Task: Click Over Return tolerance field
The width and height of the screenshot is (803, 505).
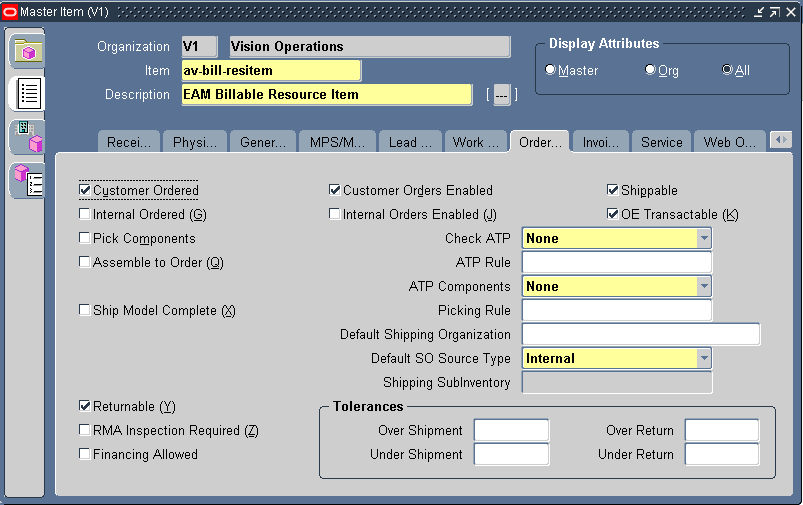Action: (722, 430)
